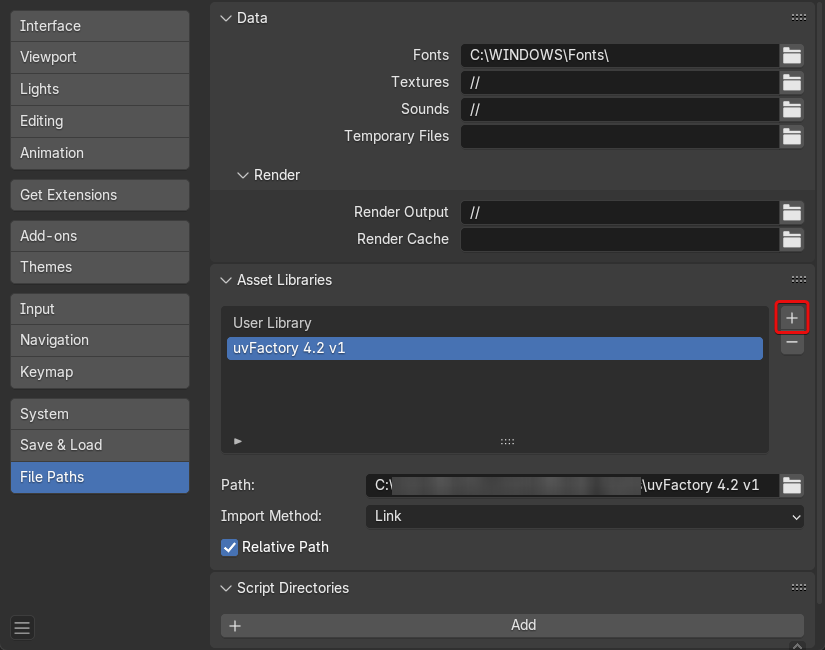Click the Sounds path input field
Viewport: 825px width, 650px height.
click(x=620, y=109)
